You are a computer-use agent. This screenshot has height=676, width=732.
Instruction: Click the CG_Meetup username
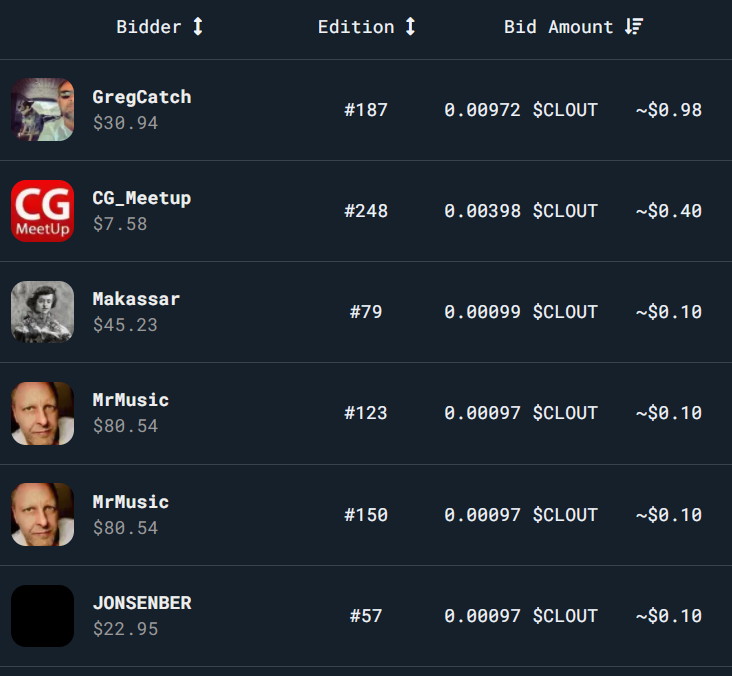[x=142, y=198]
